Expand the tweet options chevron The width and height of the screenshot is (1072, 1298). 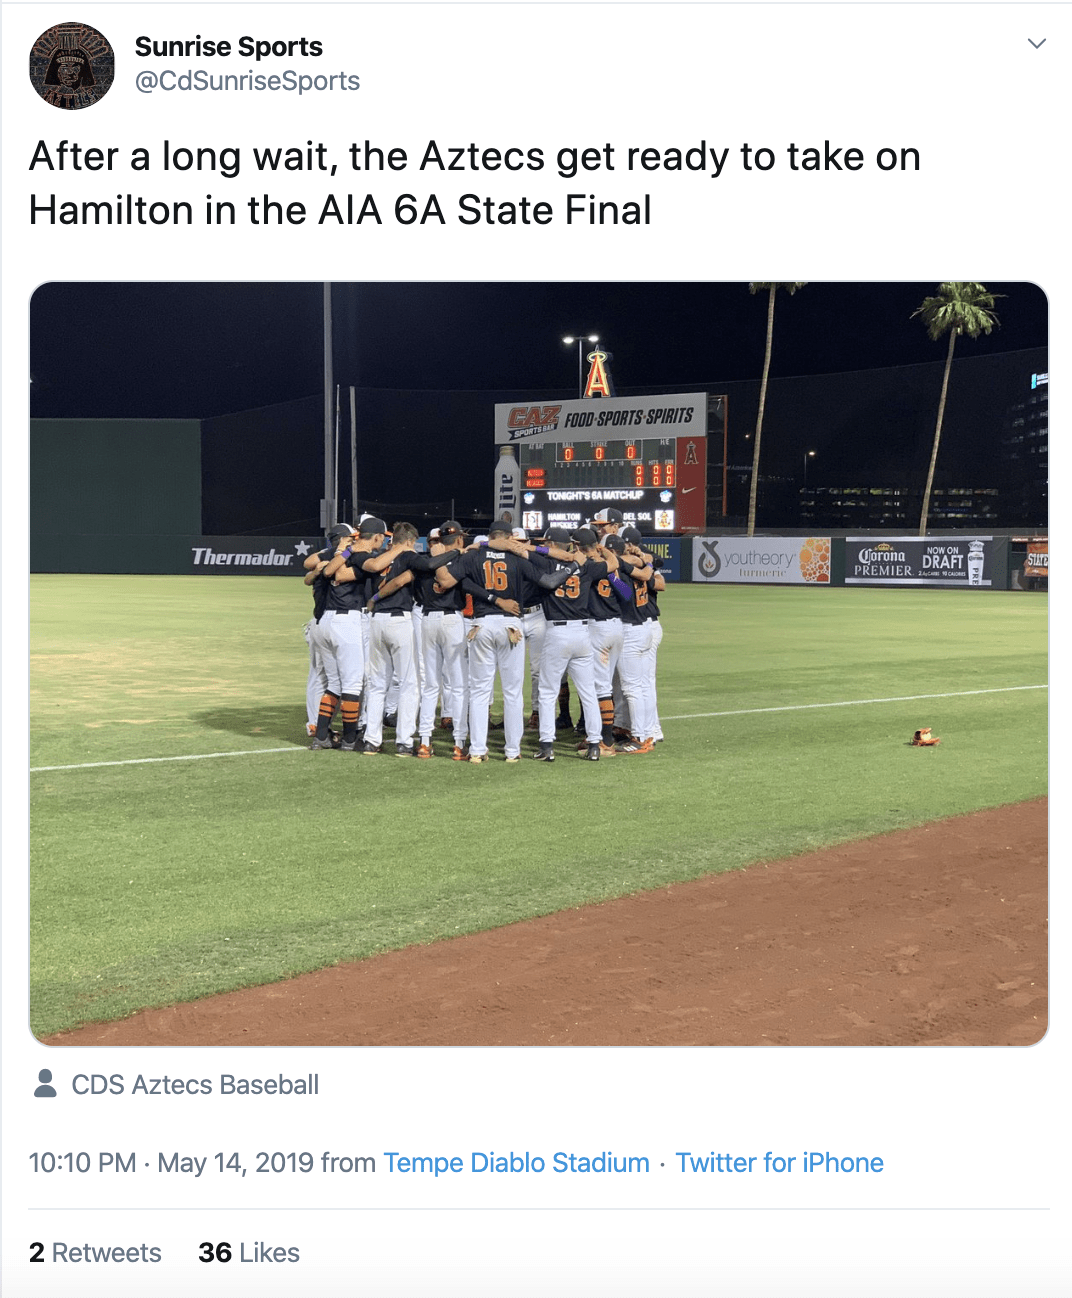point(1037,43)
